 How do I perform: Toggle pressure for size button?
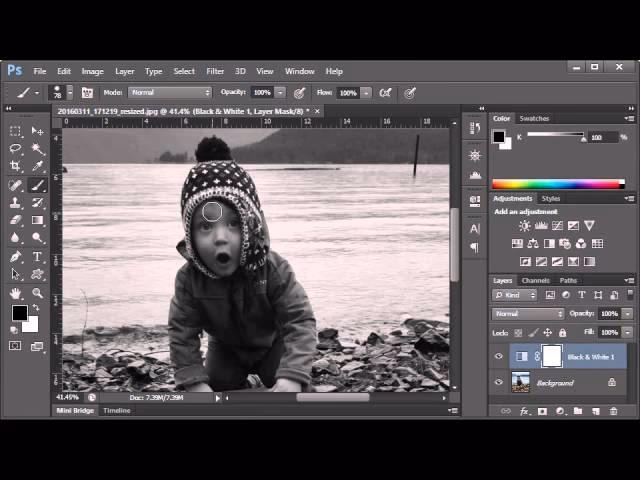point(410,93)
